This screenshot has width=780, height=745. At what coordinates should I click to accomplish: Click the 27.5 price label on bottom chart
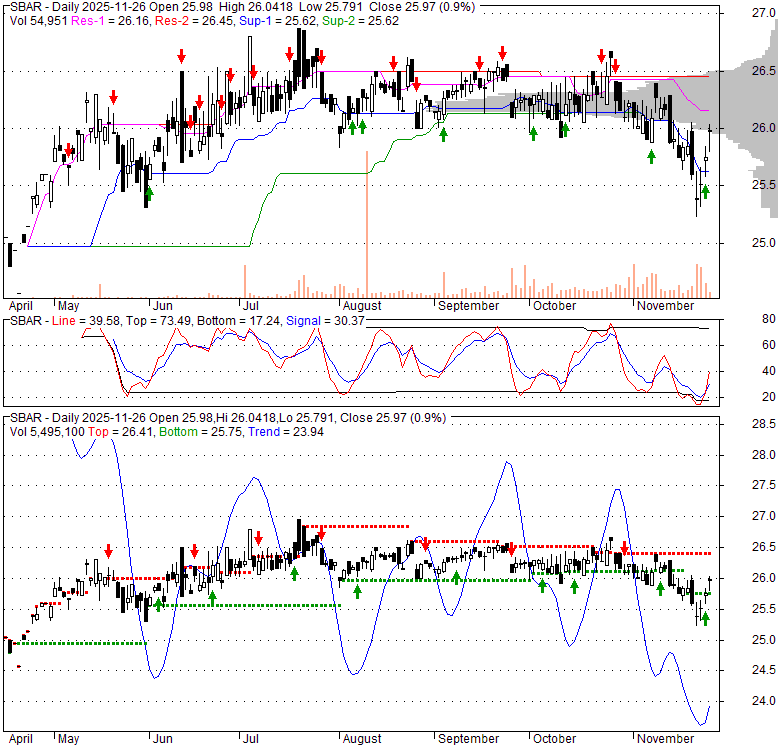coord(764,485)
